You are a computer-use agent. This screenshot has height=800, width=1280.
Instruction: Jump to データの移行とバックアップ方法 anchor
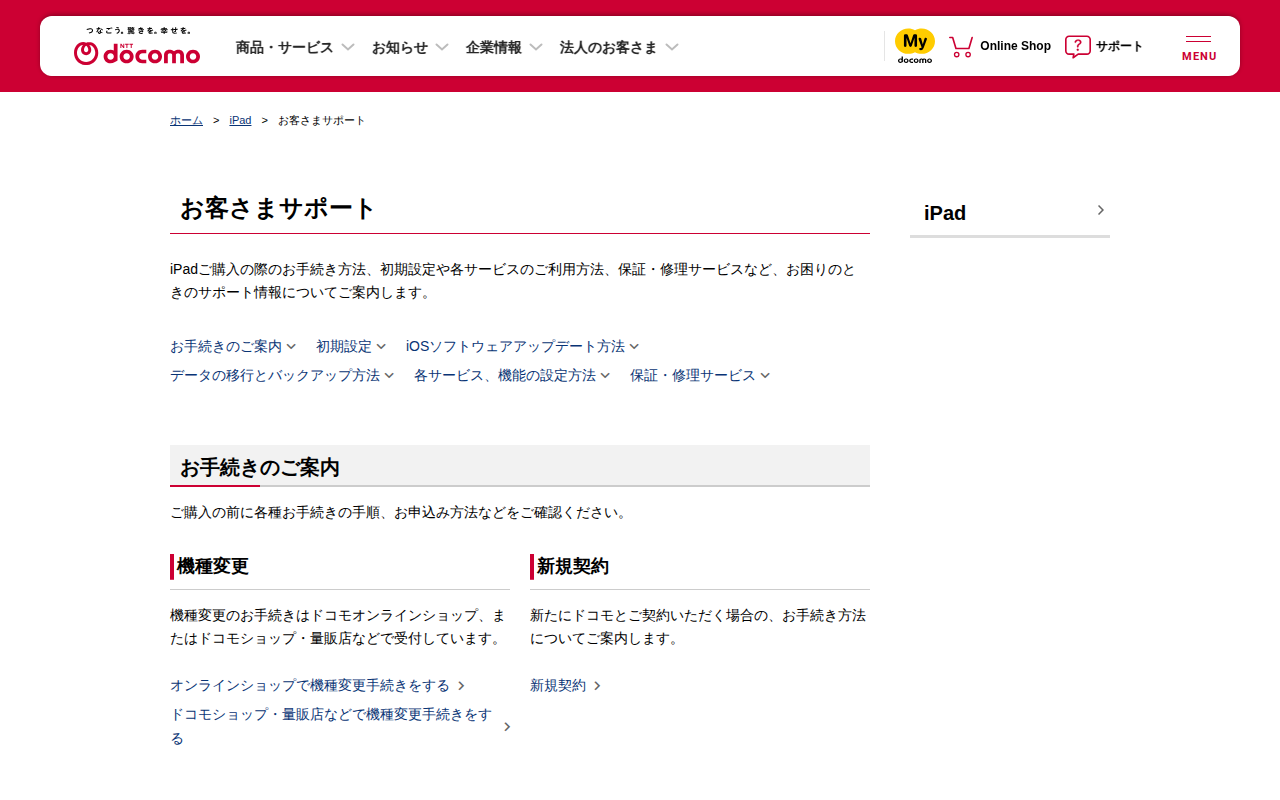(x=282, y=376)
